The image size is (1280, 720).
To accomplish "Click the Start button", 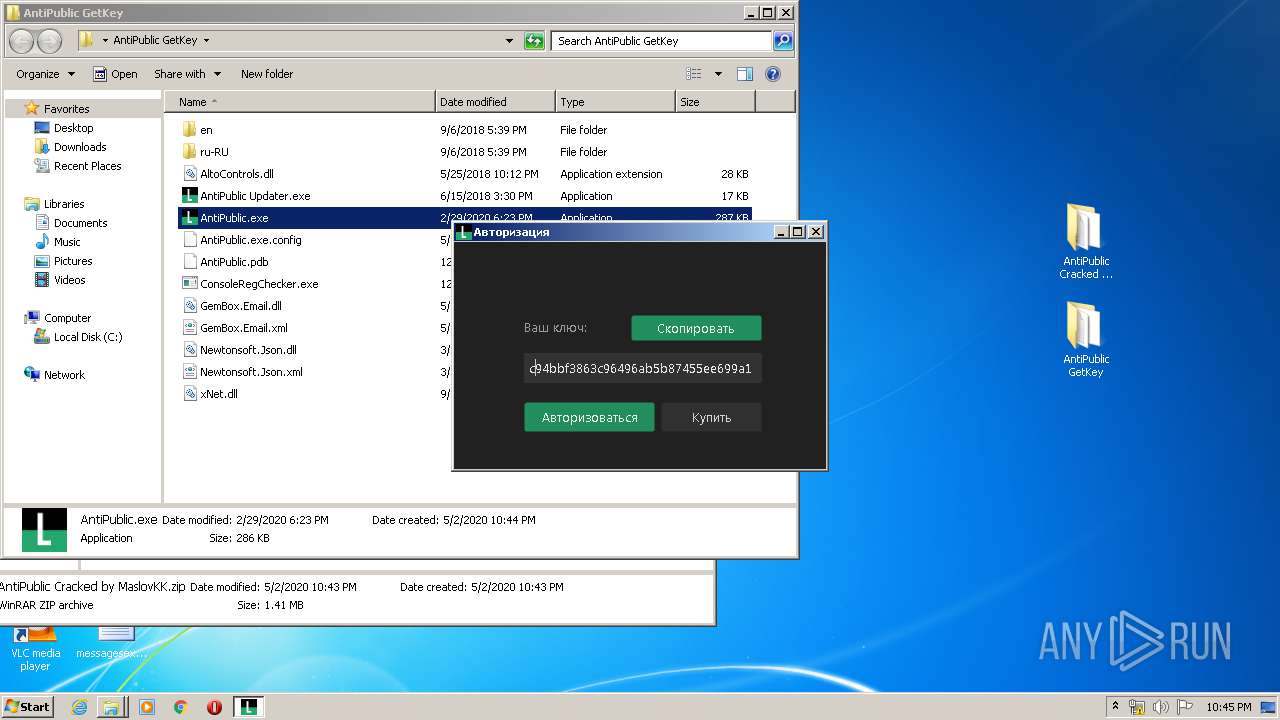I will 27,706.
